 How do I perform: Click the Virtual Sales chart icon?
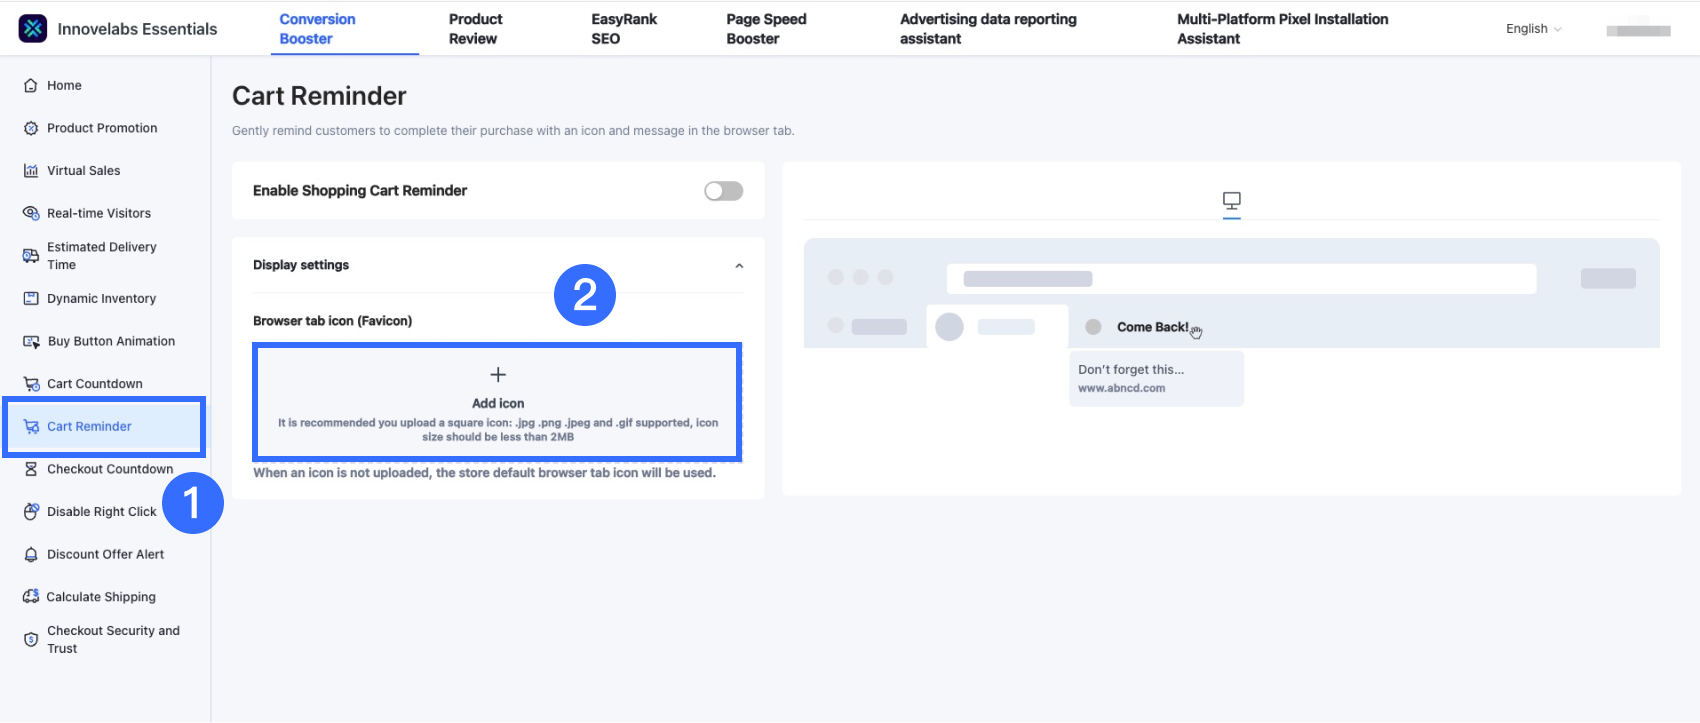pos(31,171)
